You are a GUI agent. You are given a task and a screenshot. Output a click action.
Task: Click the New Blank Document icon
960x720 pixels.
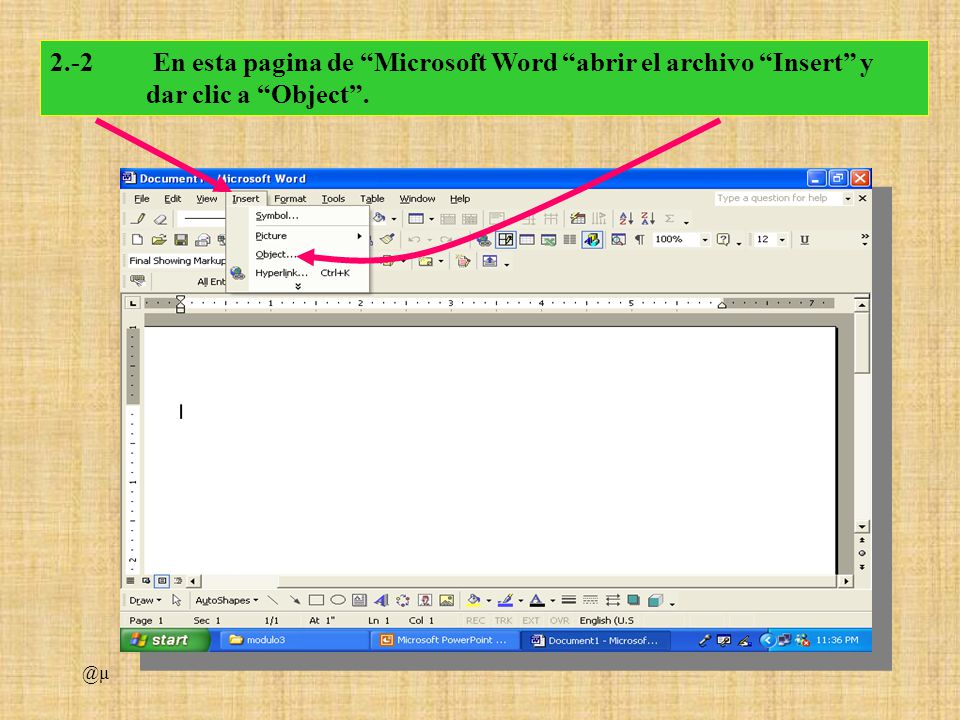click(x=138, y=239)
